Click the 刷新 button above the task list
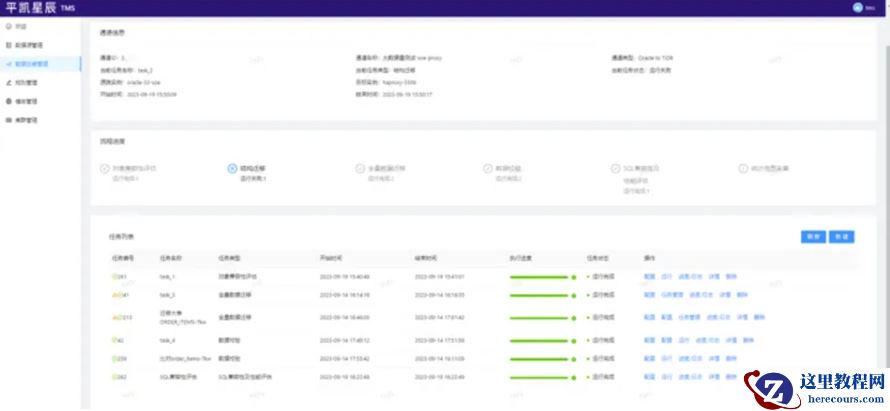890x411 pixels. coord(813,237)
